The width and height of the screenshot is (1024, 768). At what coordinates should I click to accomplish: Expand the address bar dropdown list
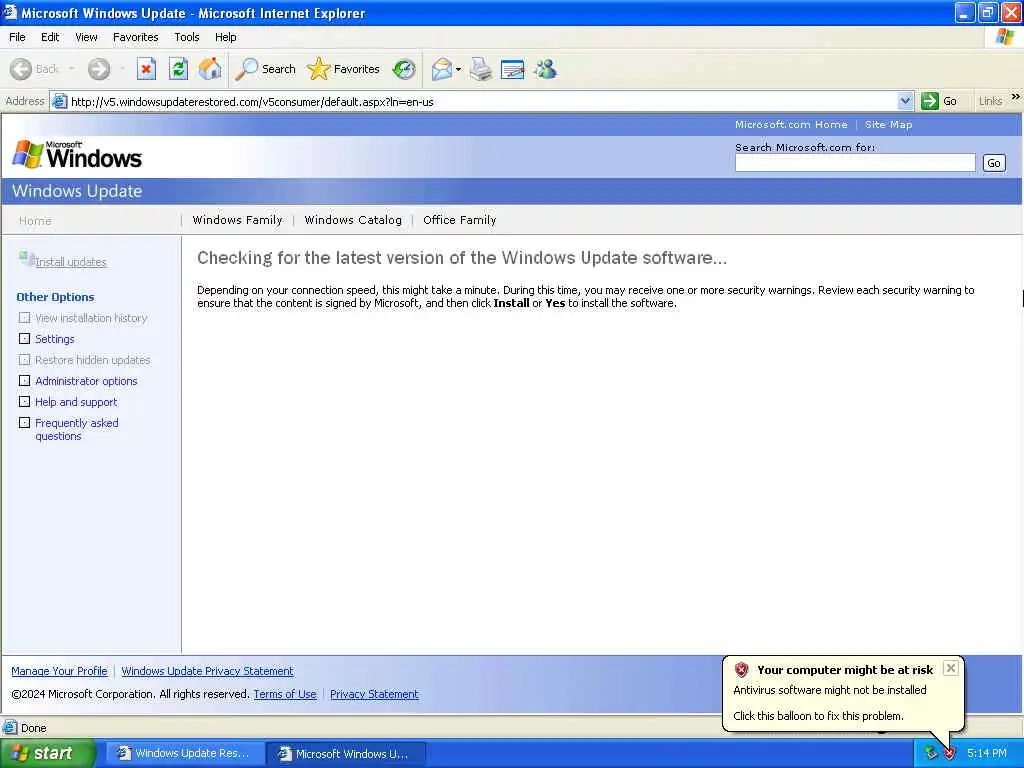tap(905, 101)
